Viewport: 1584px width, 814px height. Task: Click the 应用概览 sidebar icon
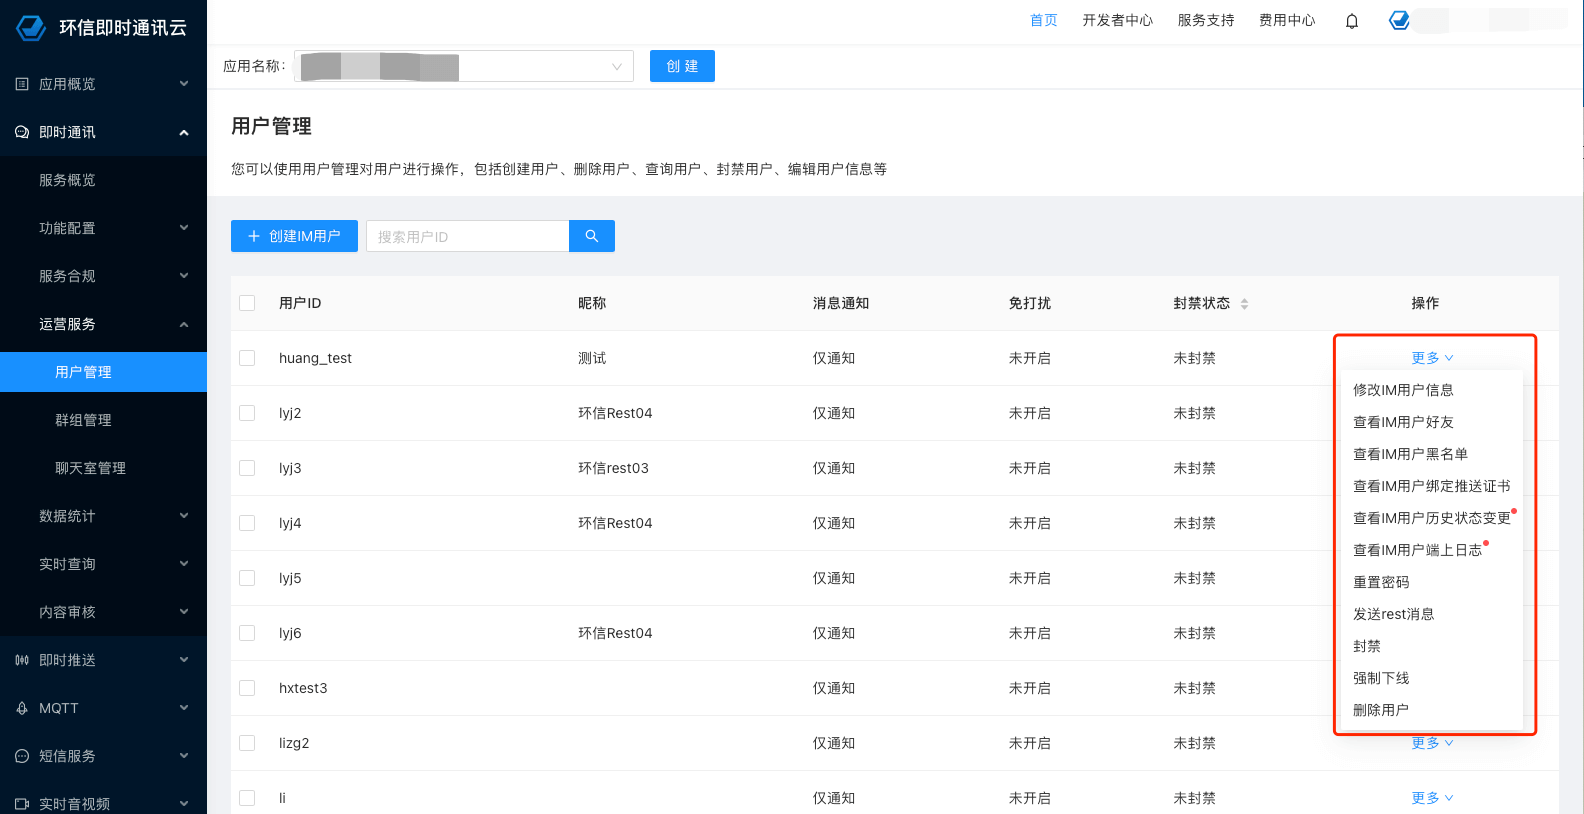(x=22, y=84)
